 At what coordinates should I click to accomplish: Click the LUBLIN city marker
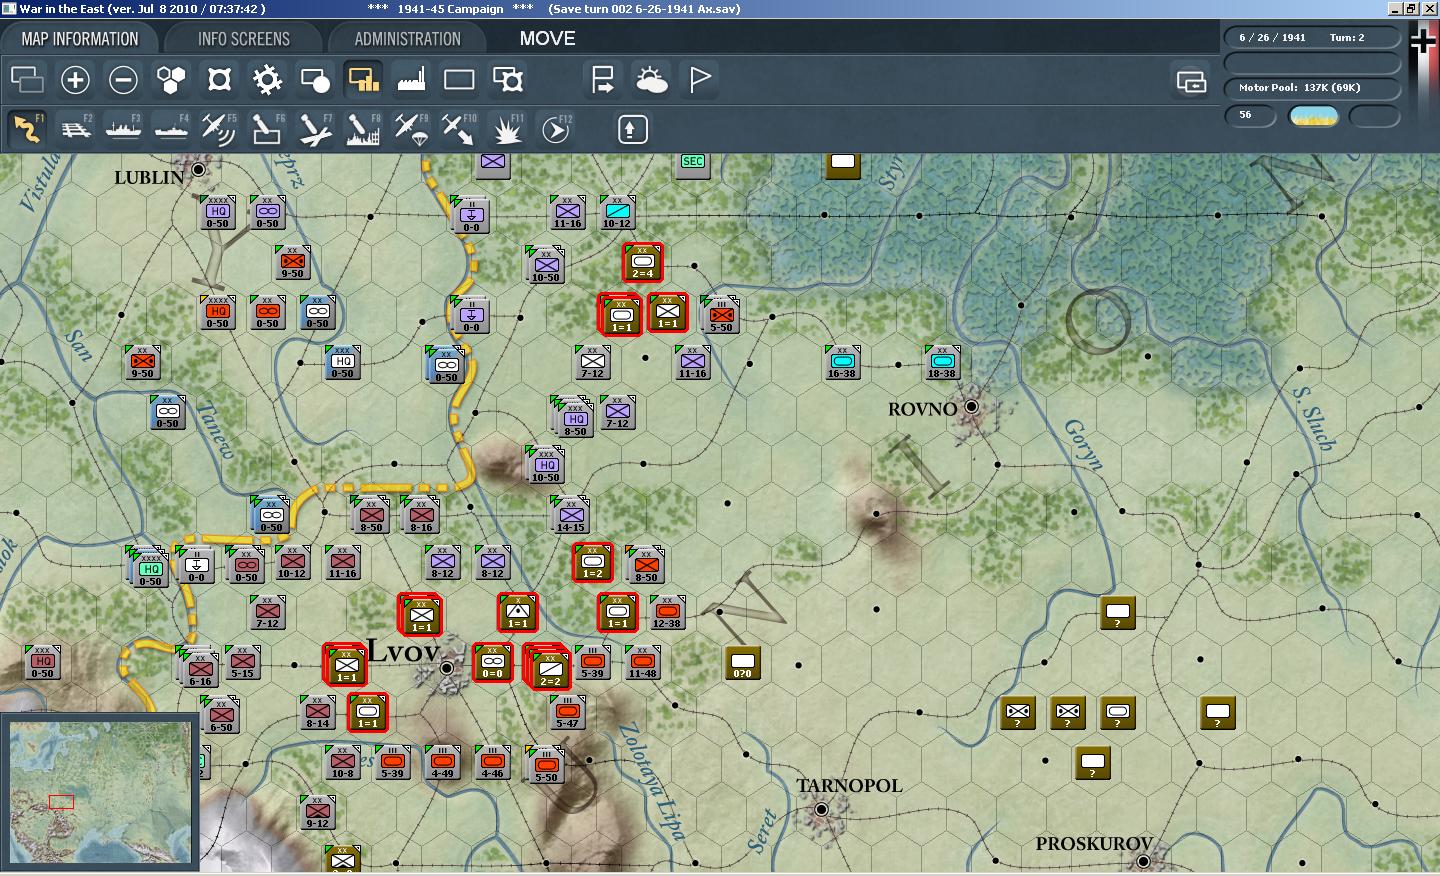pos(199,170)
